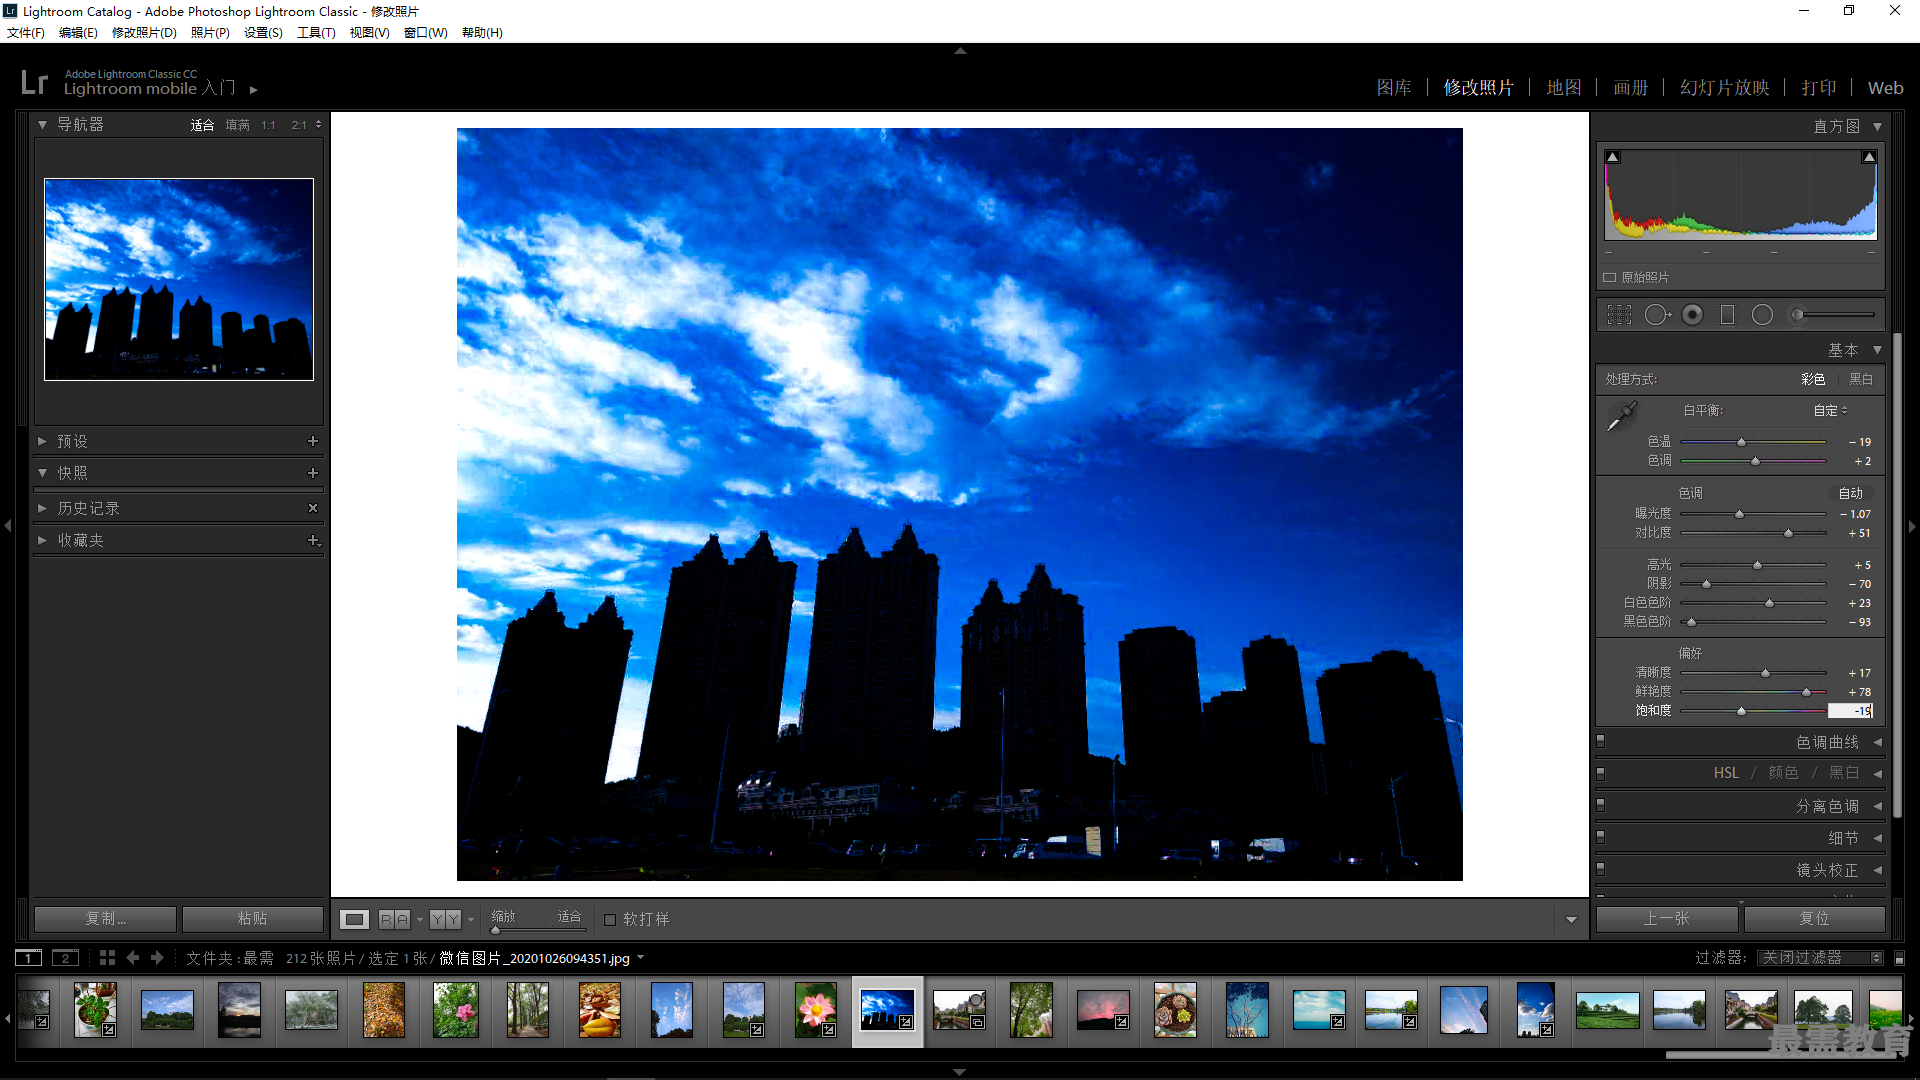Collapse the 基本 basic panel
This screenshot has width=1920, height=1080.
click(x=1877, y=350)
